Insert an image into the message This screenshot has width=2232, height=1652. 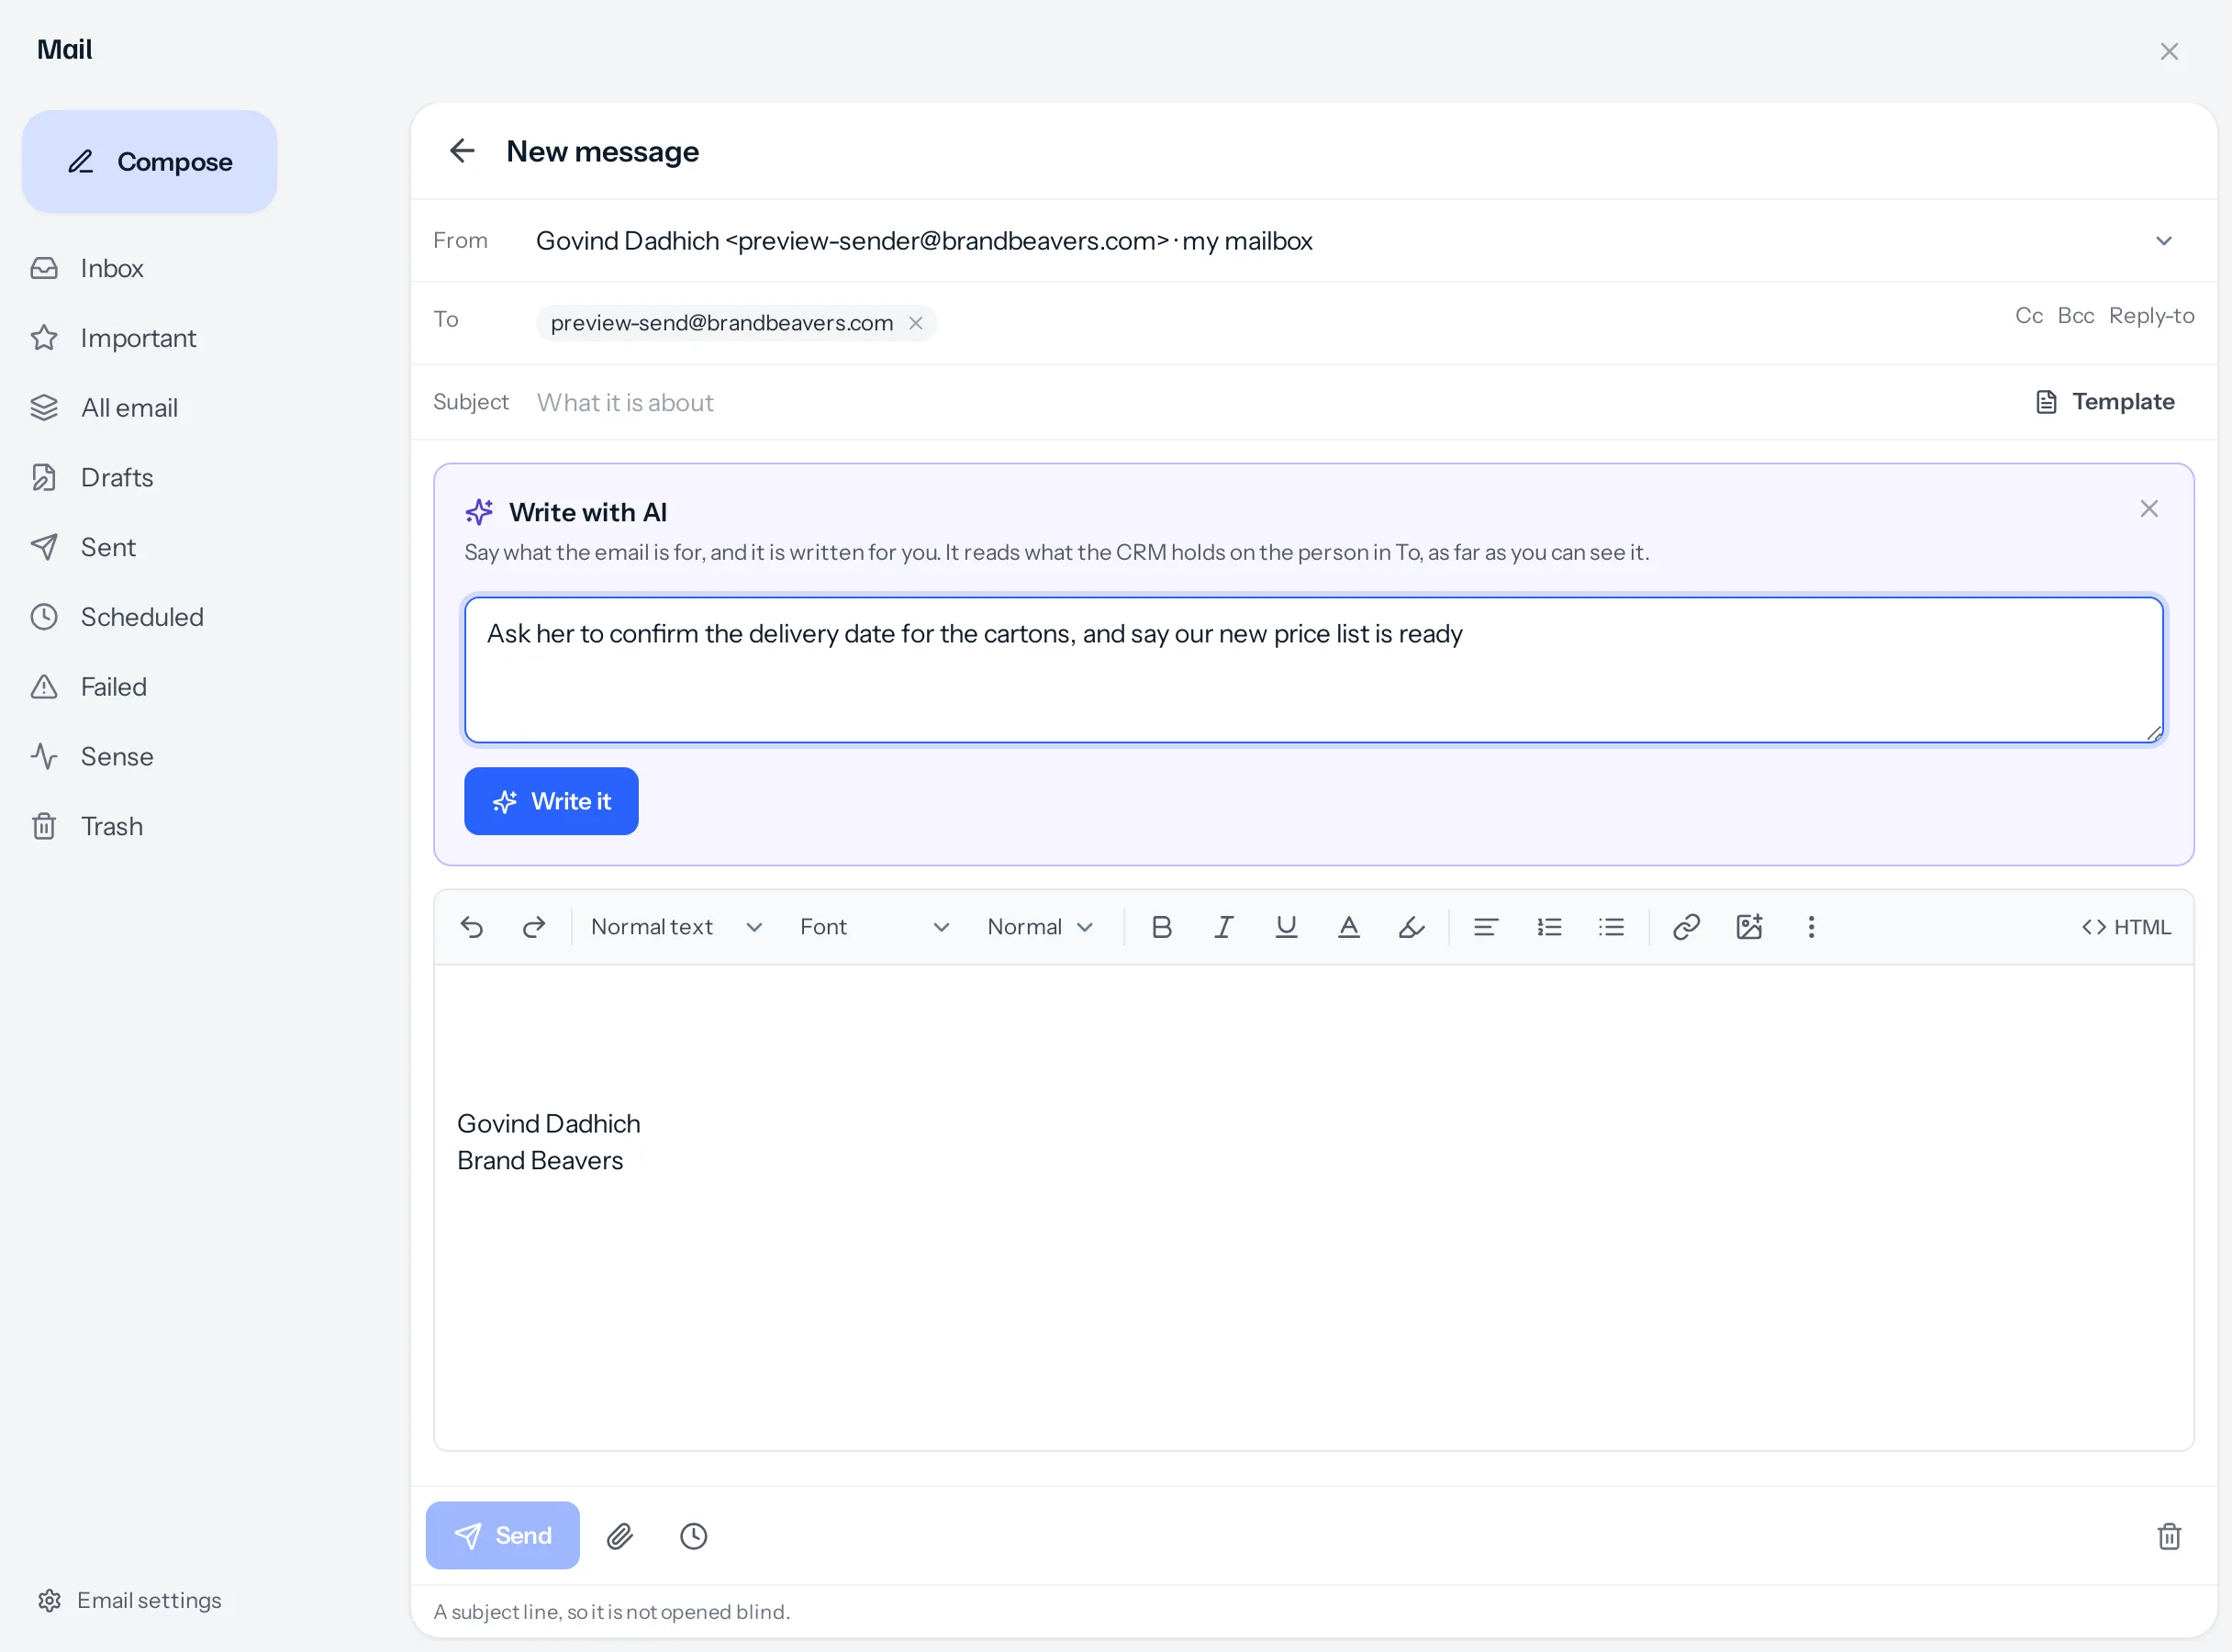1749,927
